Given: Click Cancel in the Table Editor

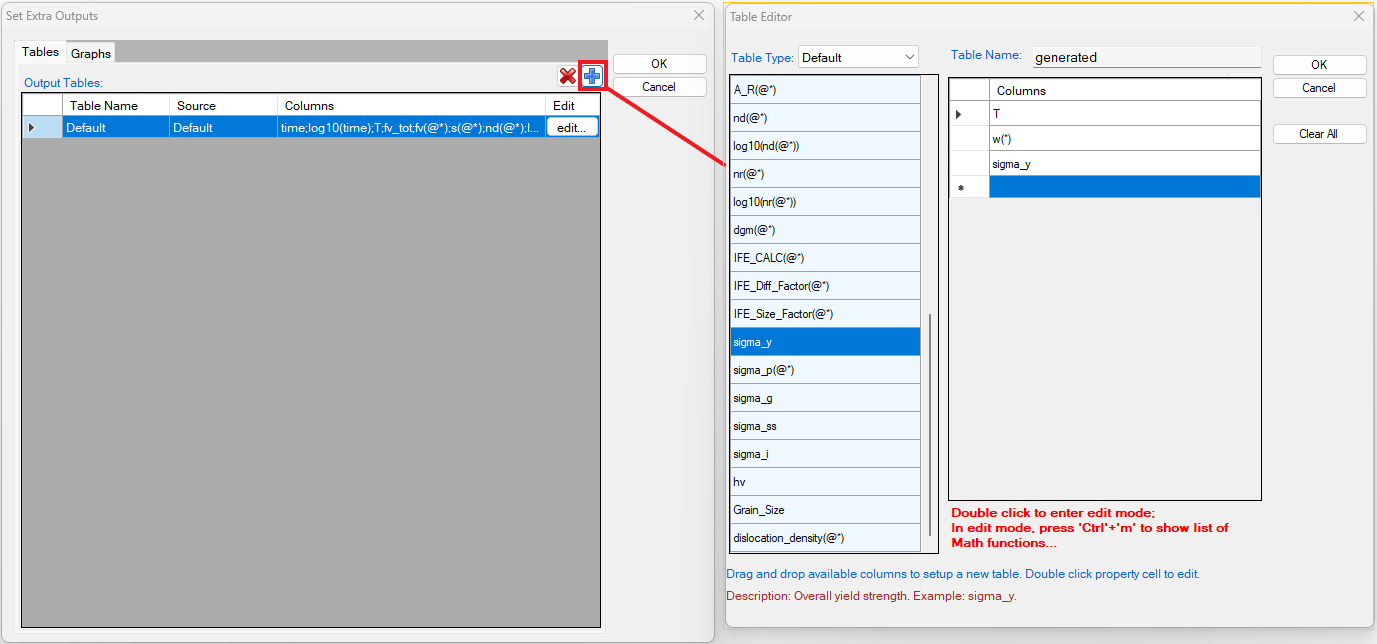Looking at the screenshot, I should click(x=1319, y=88).
